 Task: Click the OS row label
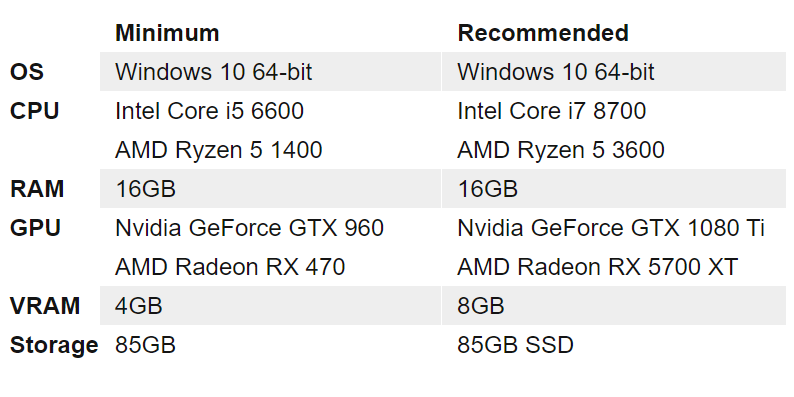pos(27,72)
